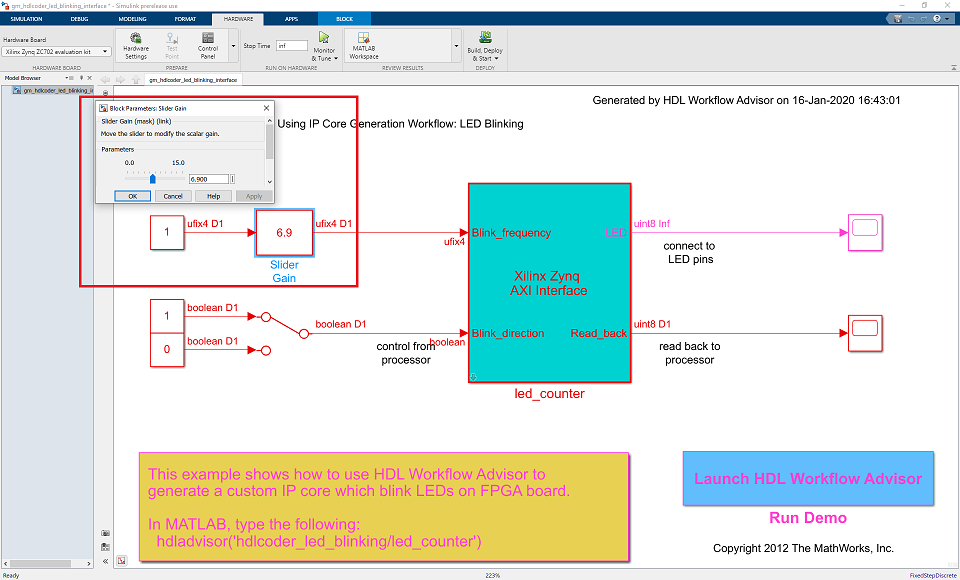Image resolution: width=960 pixels, height=580 pixels.
Task: Click the Stop Time input field
Action: point(292,46)
